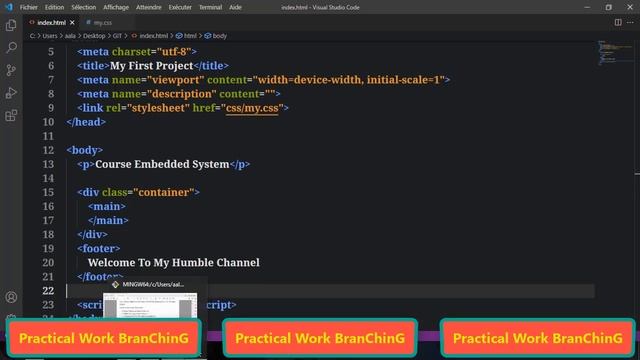The width and height of the screenshot is (640, 360).
Task: Click line number 22 in the gutter
Action: pos(48,291)
